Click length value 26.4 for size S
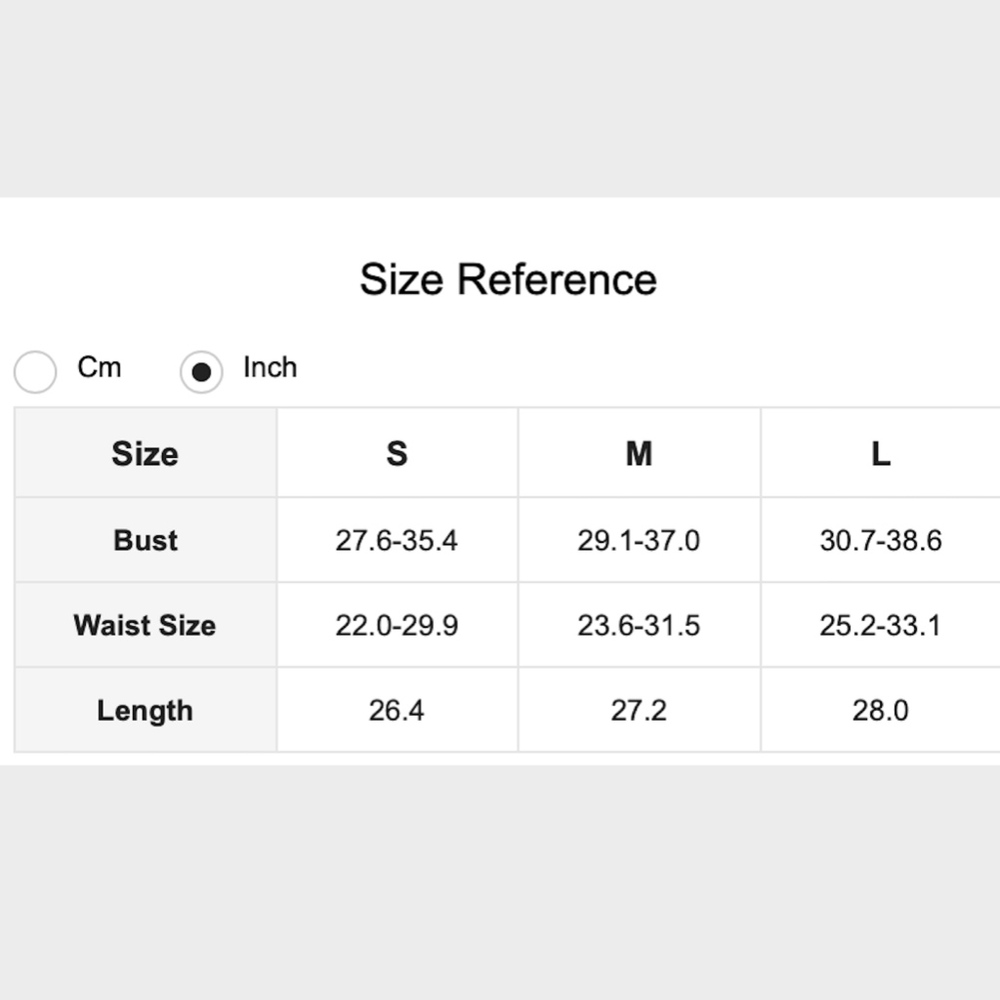Screen dimensions: 1000x1000 click(x=397, y=710)
